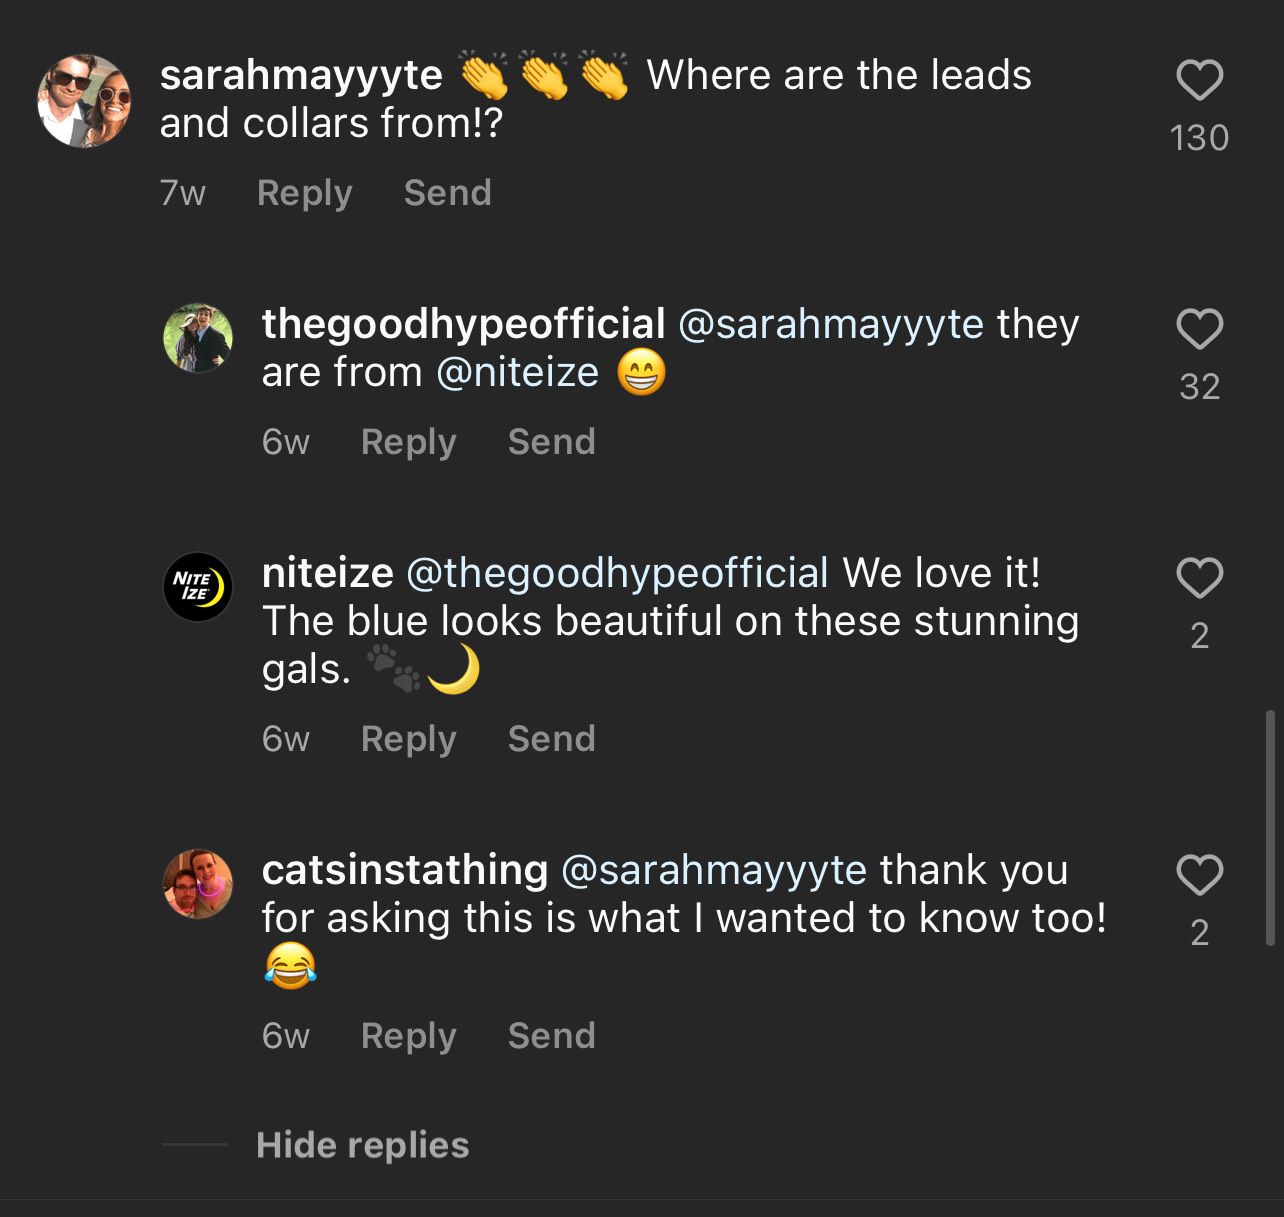Open the catsinstathing username link
This screenshot has width=1284, height=1217.
point(404,871)
